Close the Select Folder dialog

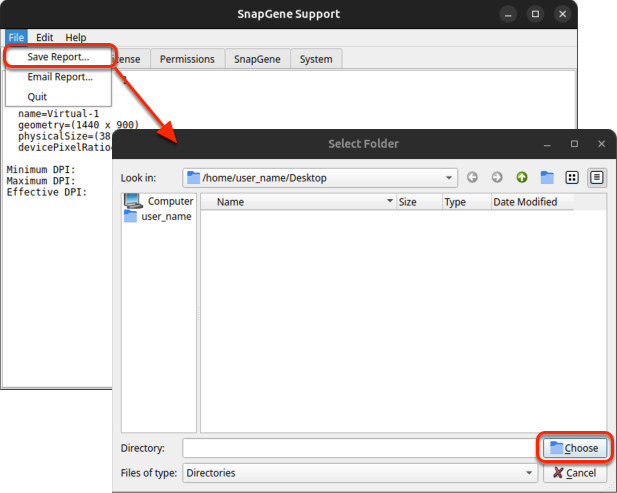point(601,144)
